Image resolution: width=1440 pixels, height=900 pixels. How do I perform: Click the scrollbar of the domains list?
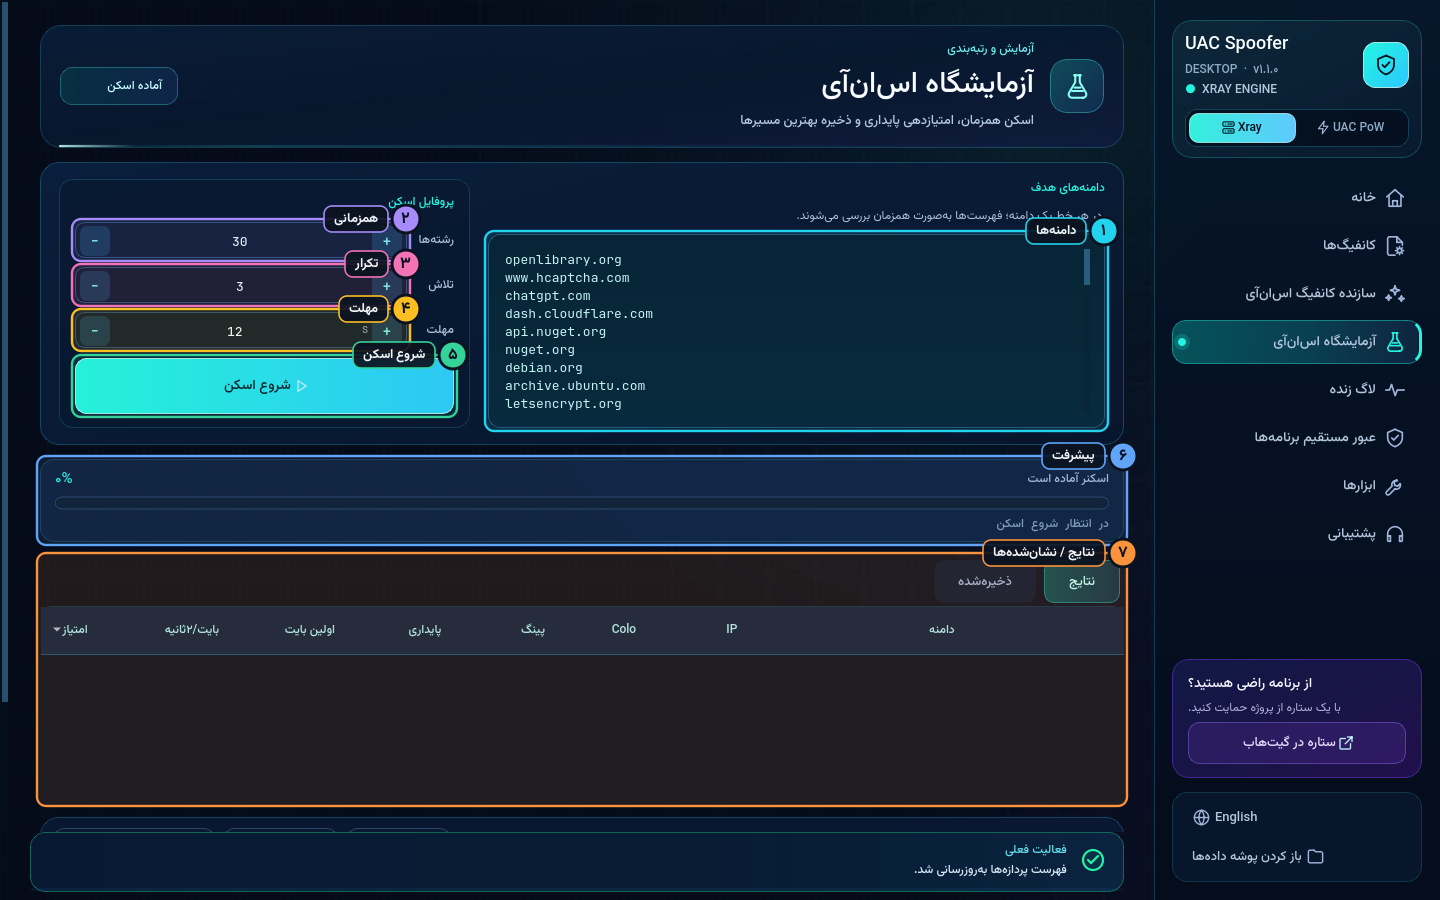1087,267
